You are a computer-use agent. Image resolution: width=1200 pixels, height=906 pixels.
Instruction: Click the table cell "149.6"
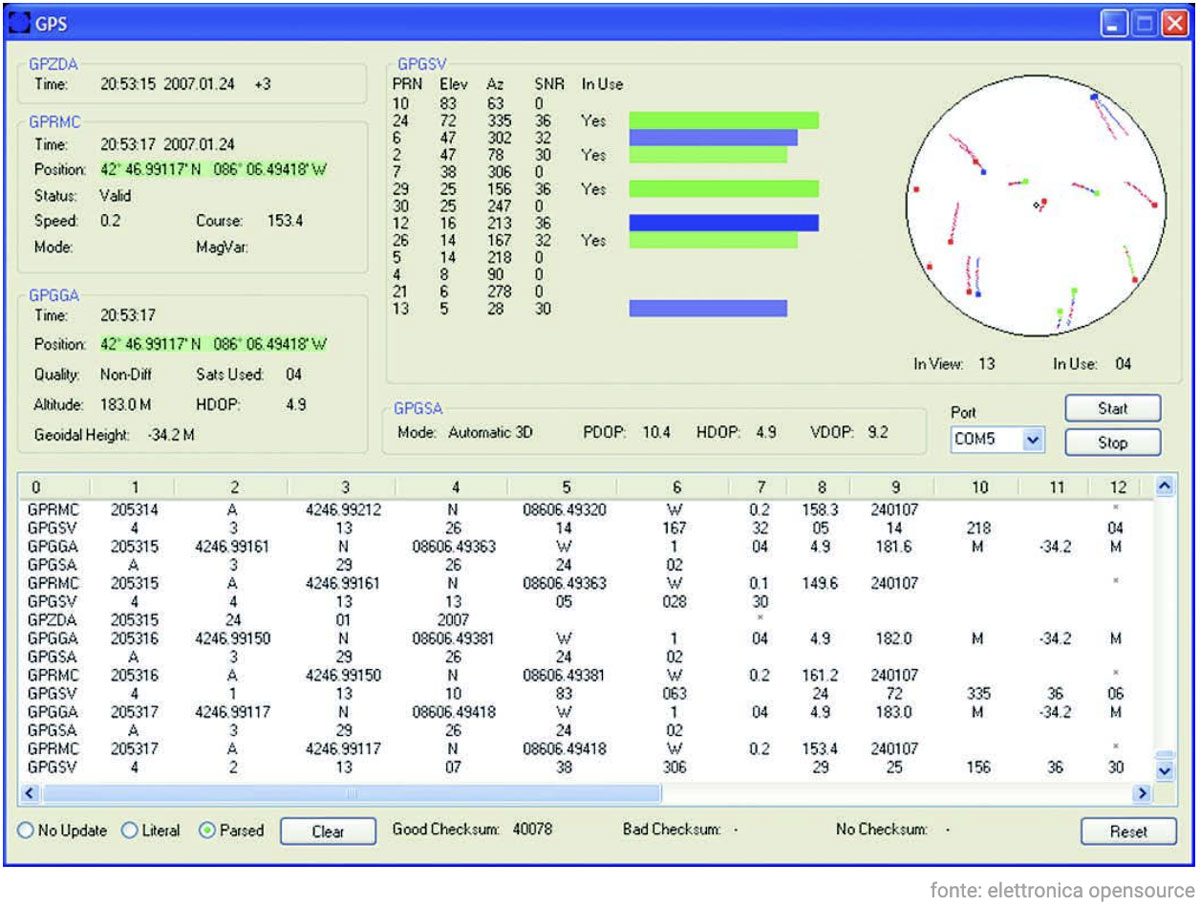821,583
